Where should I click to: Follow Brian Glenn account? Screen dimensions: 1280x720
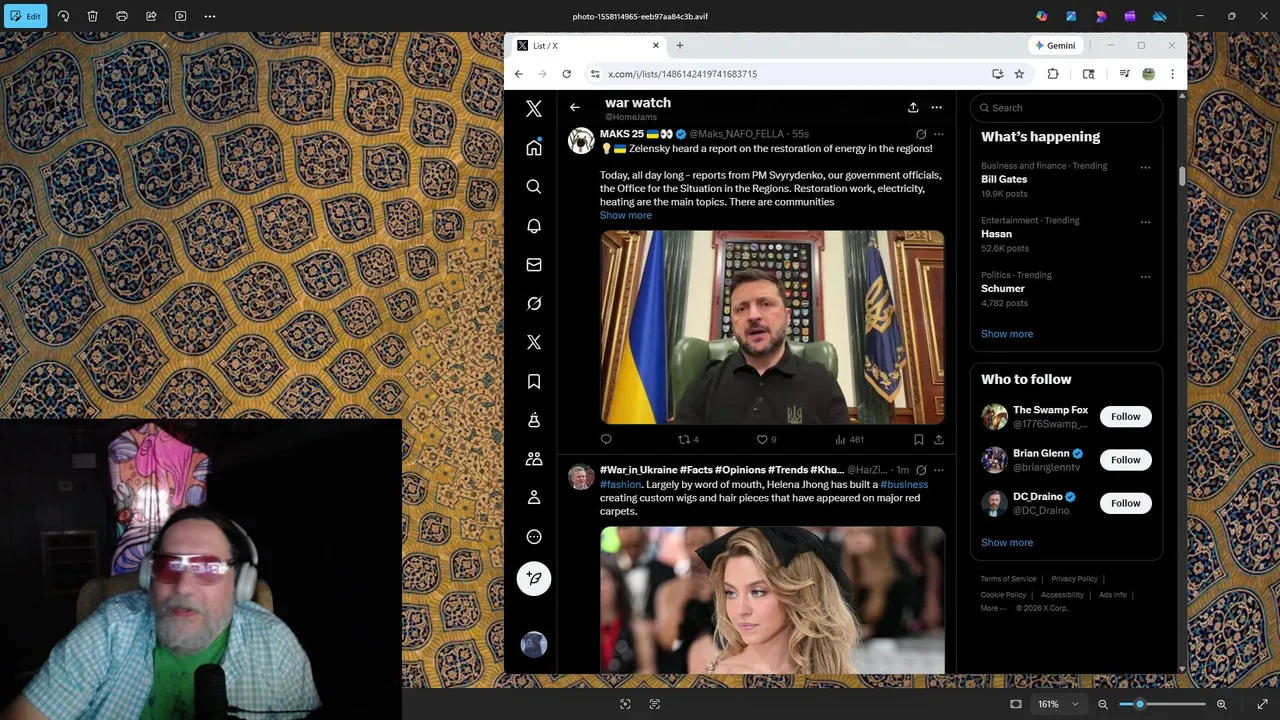[x=1125, y=460]
